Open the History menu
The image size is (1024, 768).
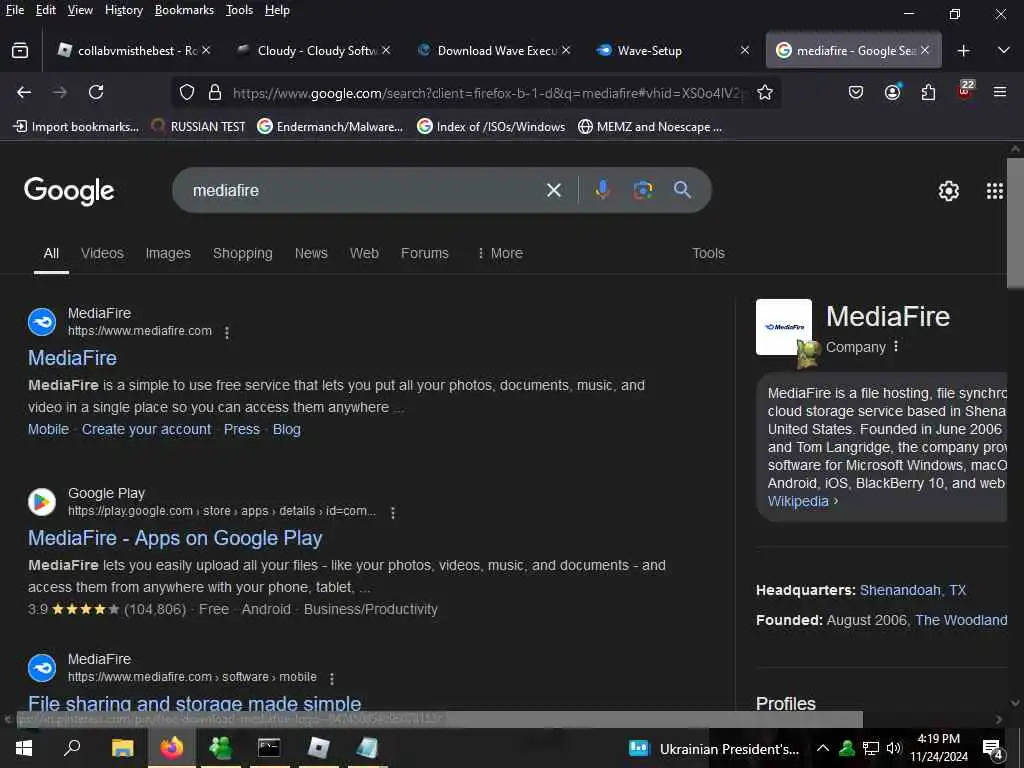click(x=123, y=10)
